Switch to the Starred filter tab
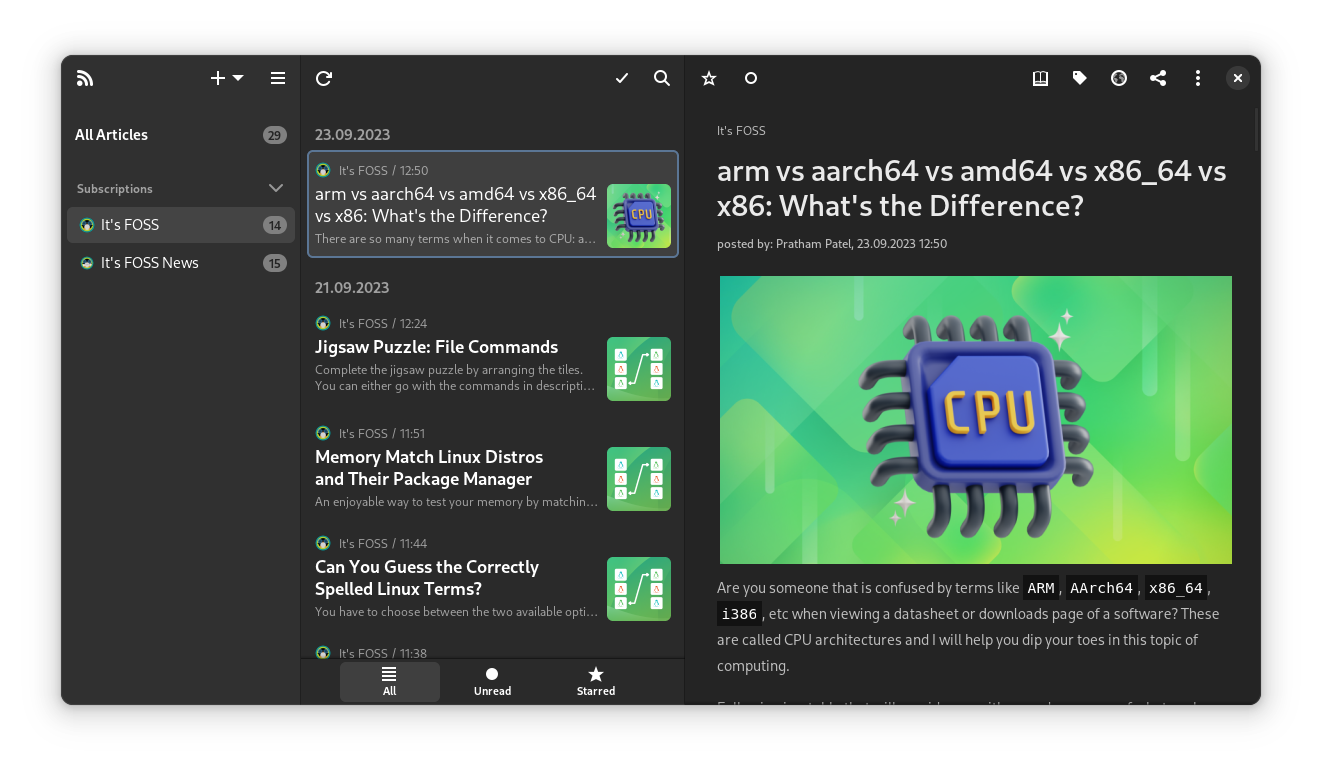Screen dimensions: 1322x772 click(595, 682)
